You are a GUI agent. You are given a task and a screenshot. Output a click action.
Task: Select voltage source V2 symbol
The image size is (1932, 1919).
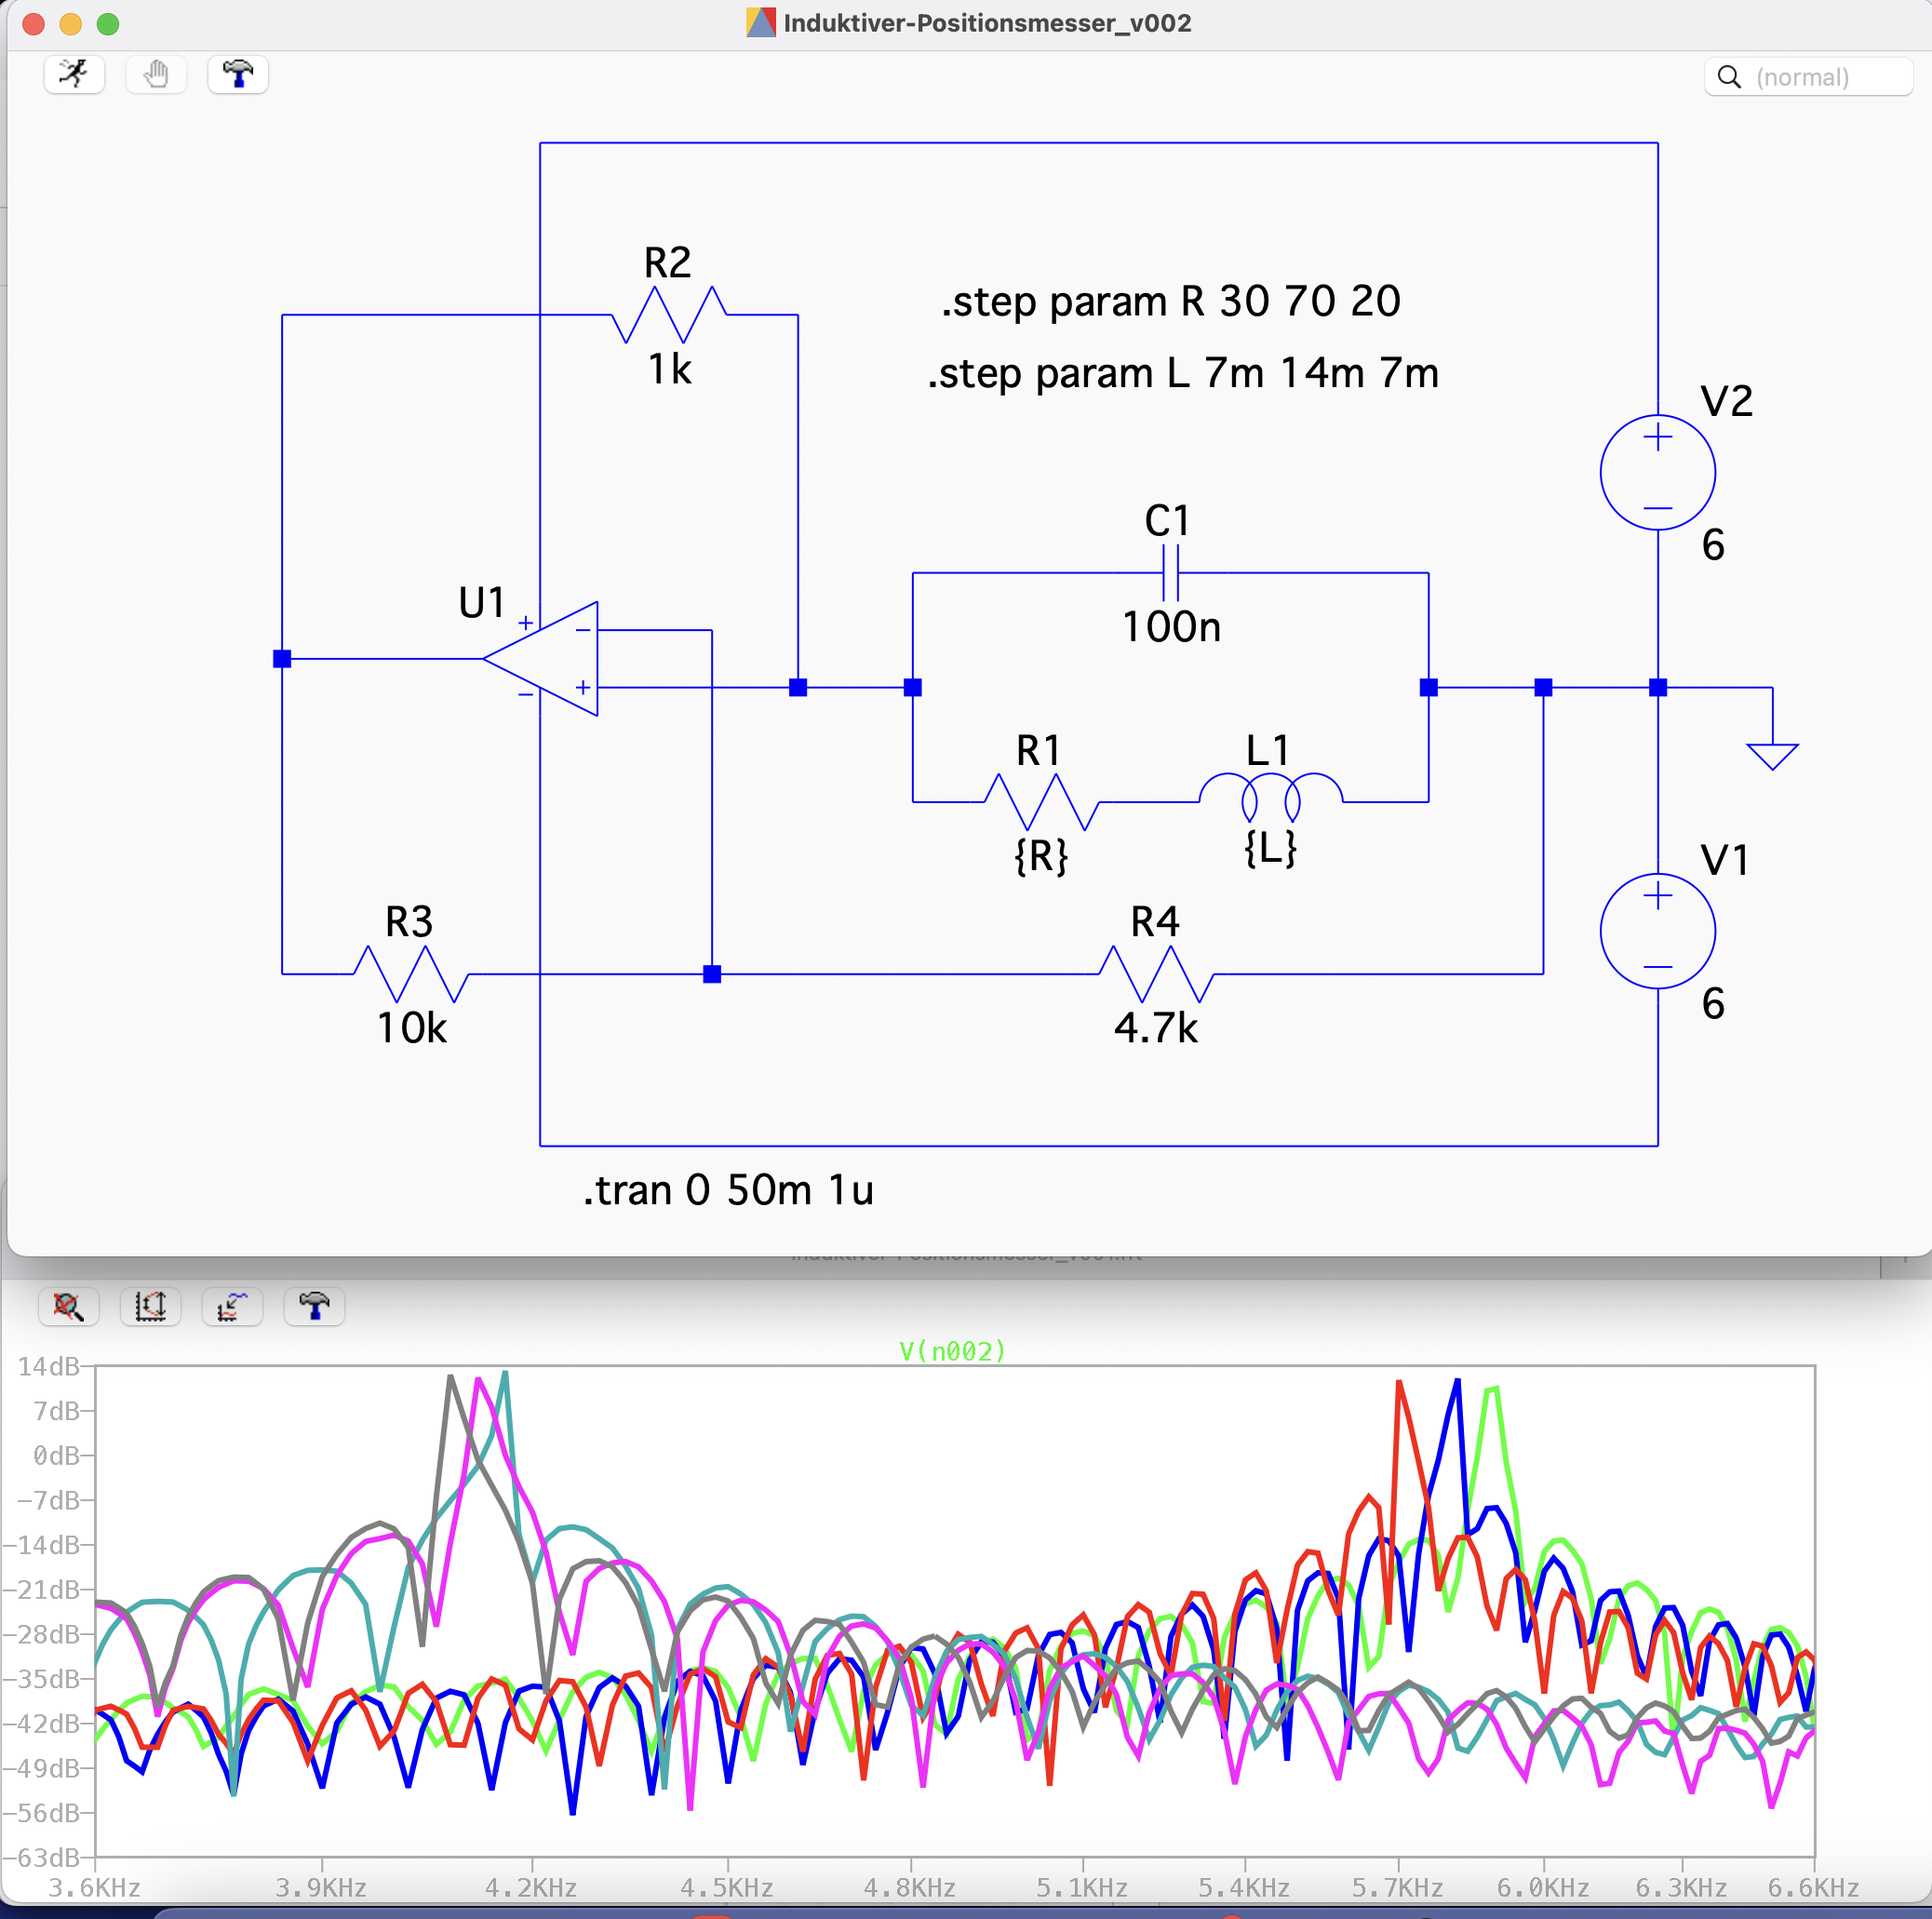[1657, 472]
